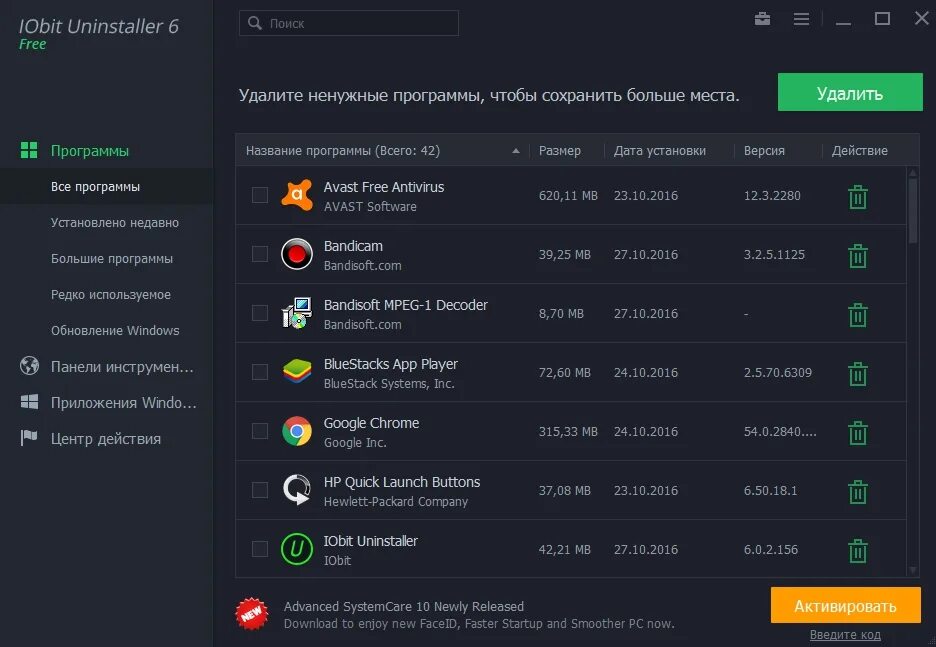Click the Действие column header

coord(860,150)
